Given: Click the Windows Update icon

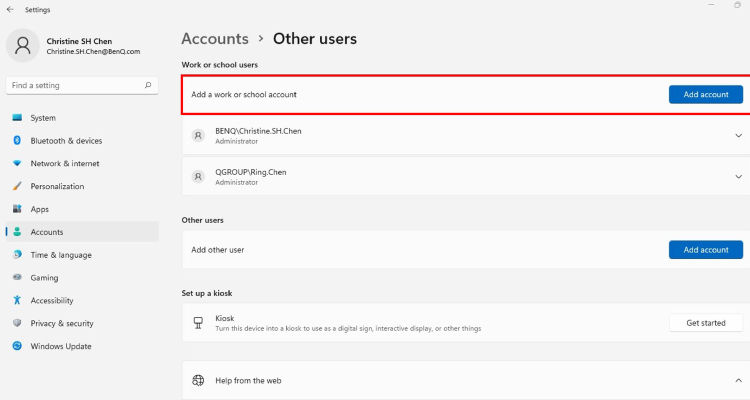Looking at the screenshot, I should click(17, 345).
